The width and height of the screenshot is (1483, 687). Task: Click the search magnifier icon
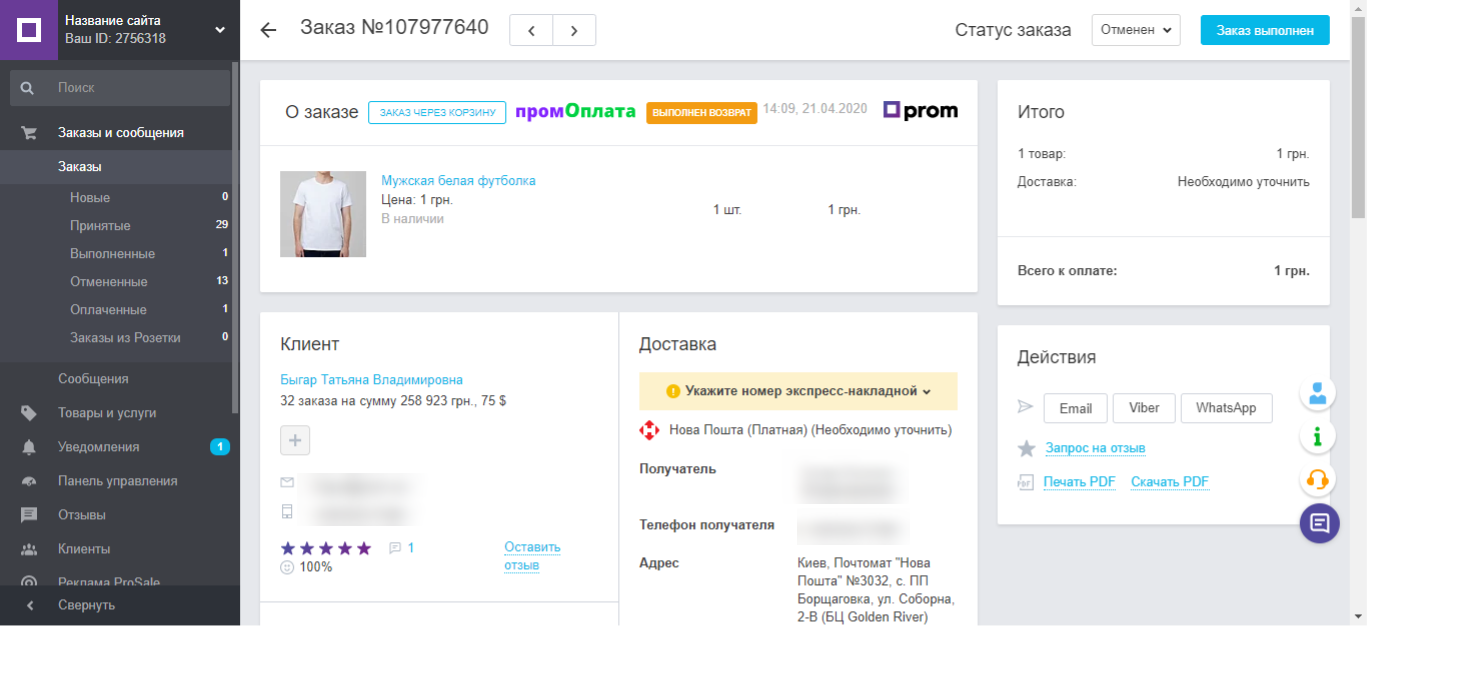point(28,88)
